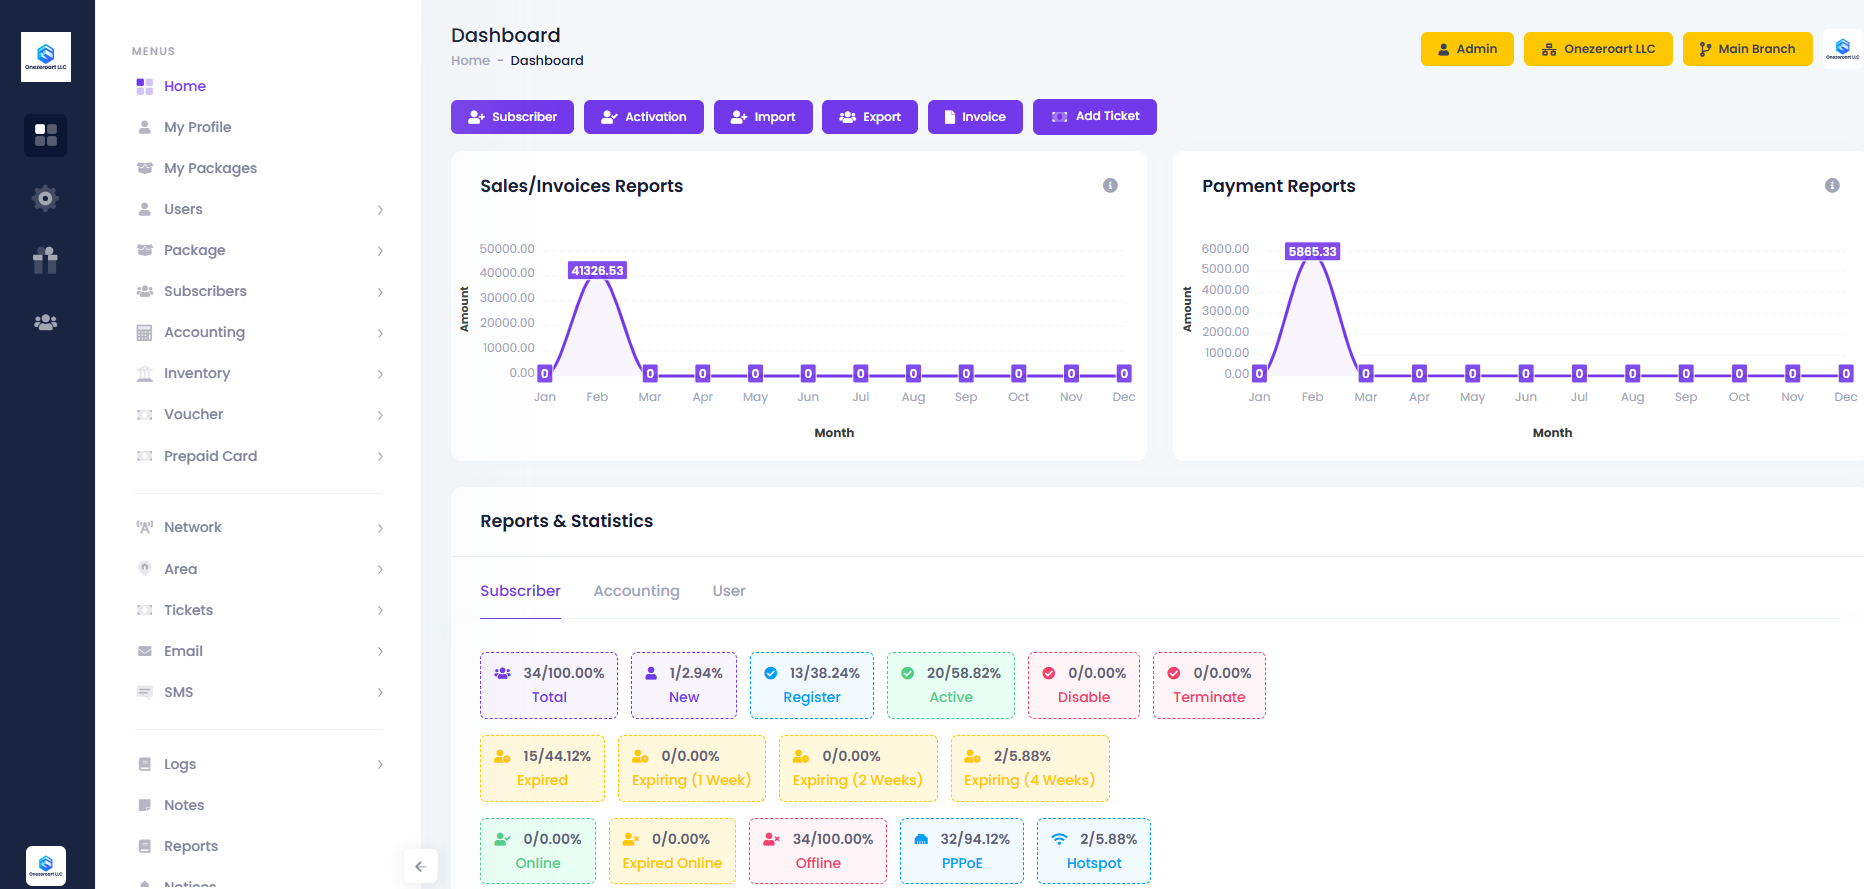The image size is (1864, 889).
Task: Click the gift box icon in left rail
Action: coord(46,260)
